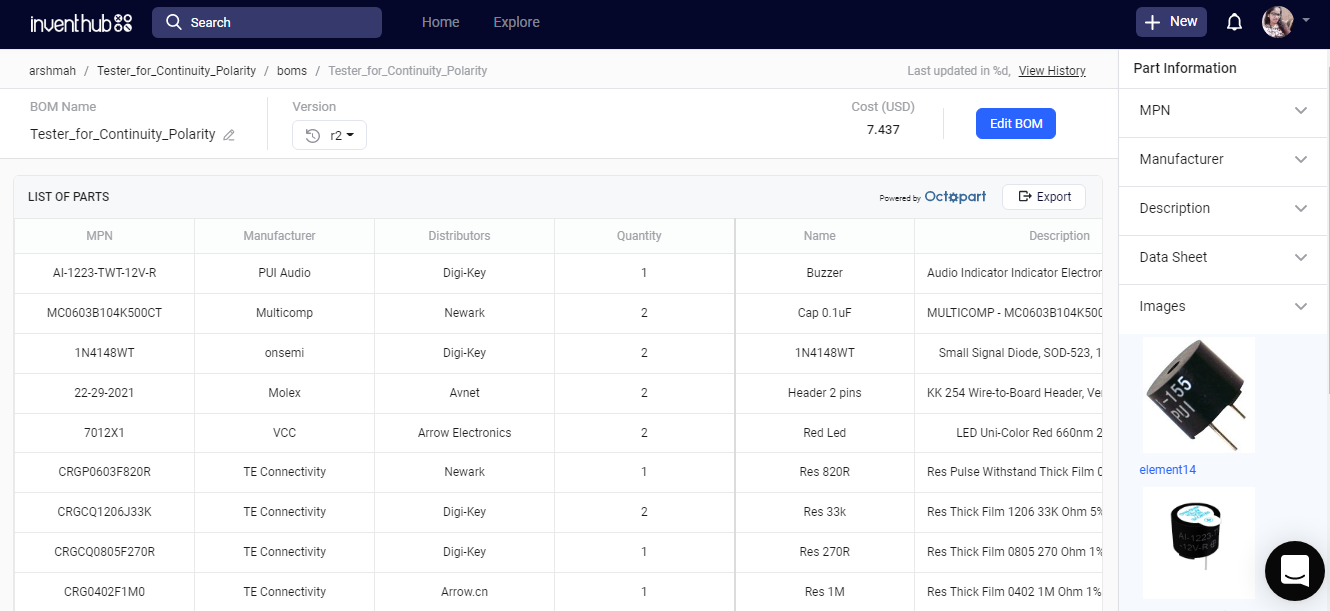Select the PUI buzzer side-view thumbnail
The image size is (1330, 611).
tap(1197, 395)
